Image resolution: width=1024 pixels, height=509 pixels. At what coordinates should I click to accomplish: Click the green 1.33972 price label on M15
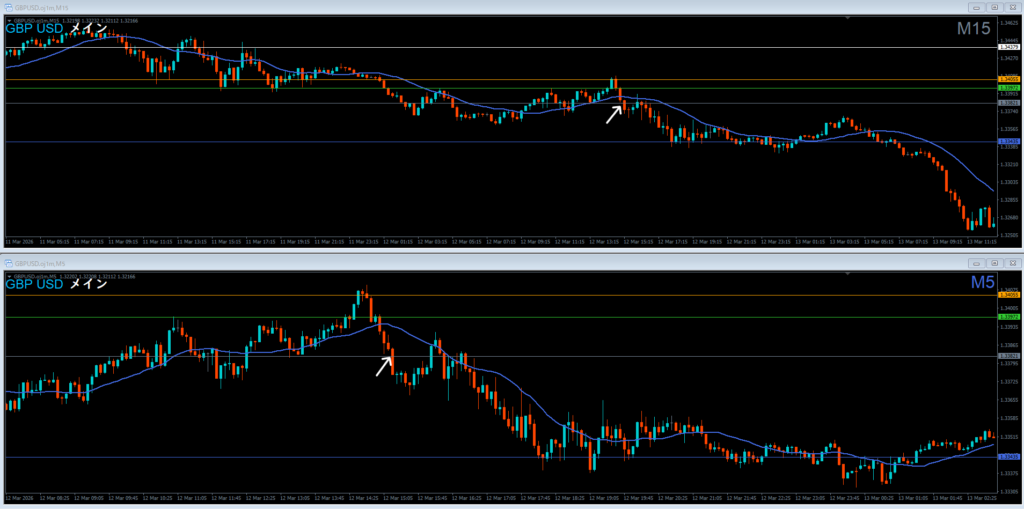1009,88
